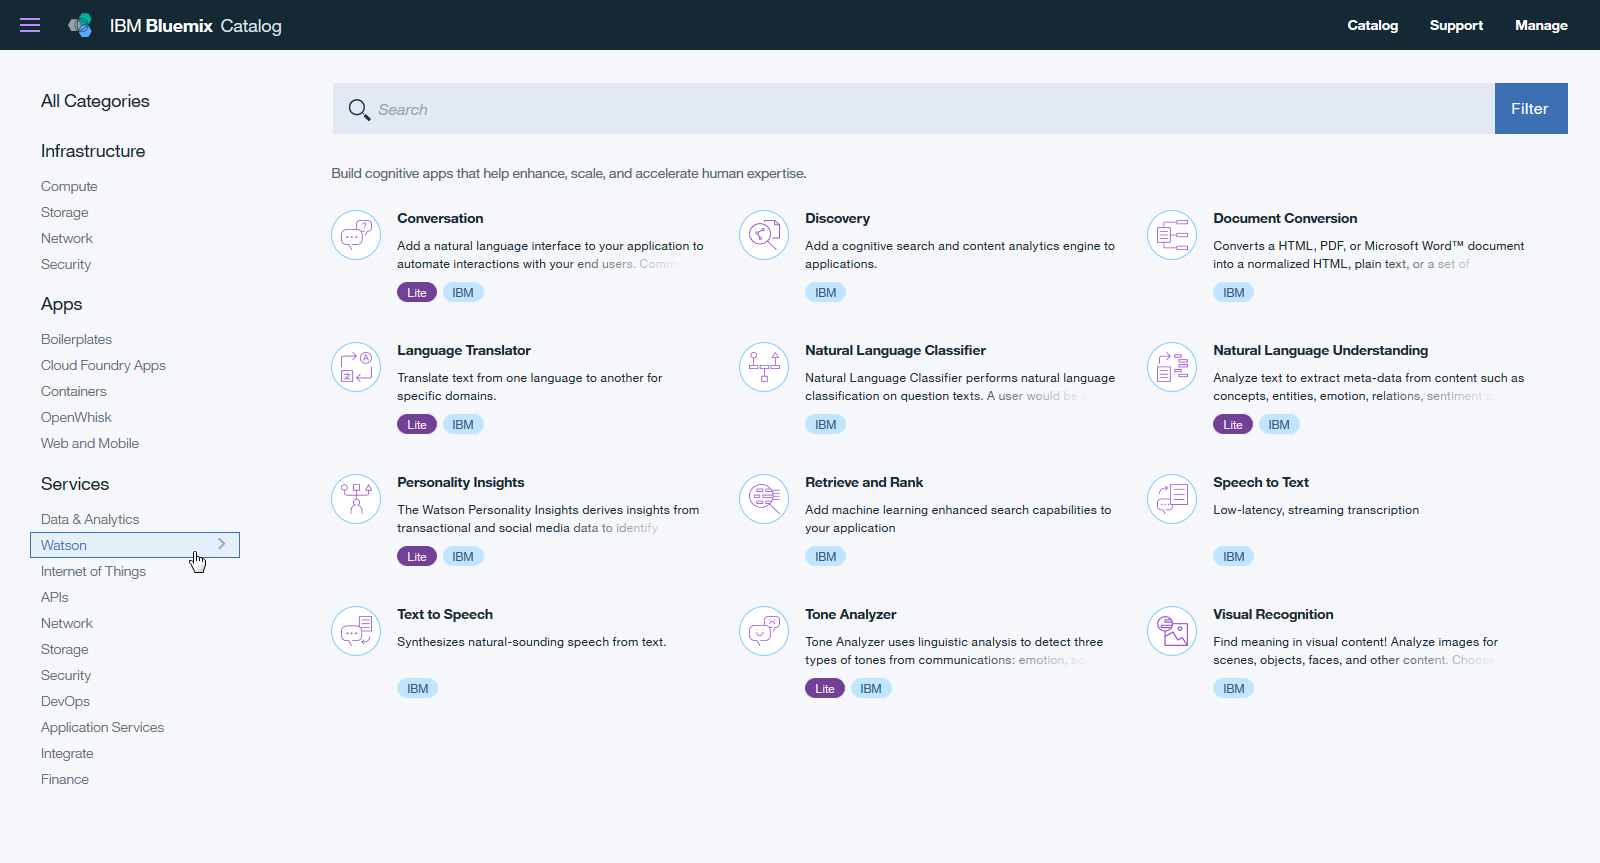
Task: Click the Document Conversion title
Action: [x=1285, y=218]
